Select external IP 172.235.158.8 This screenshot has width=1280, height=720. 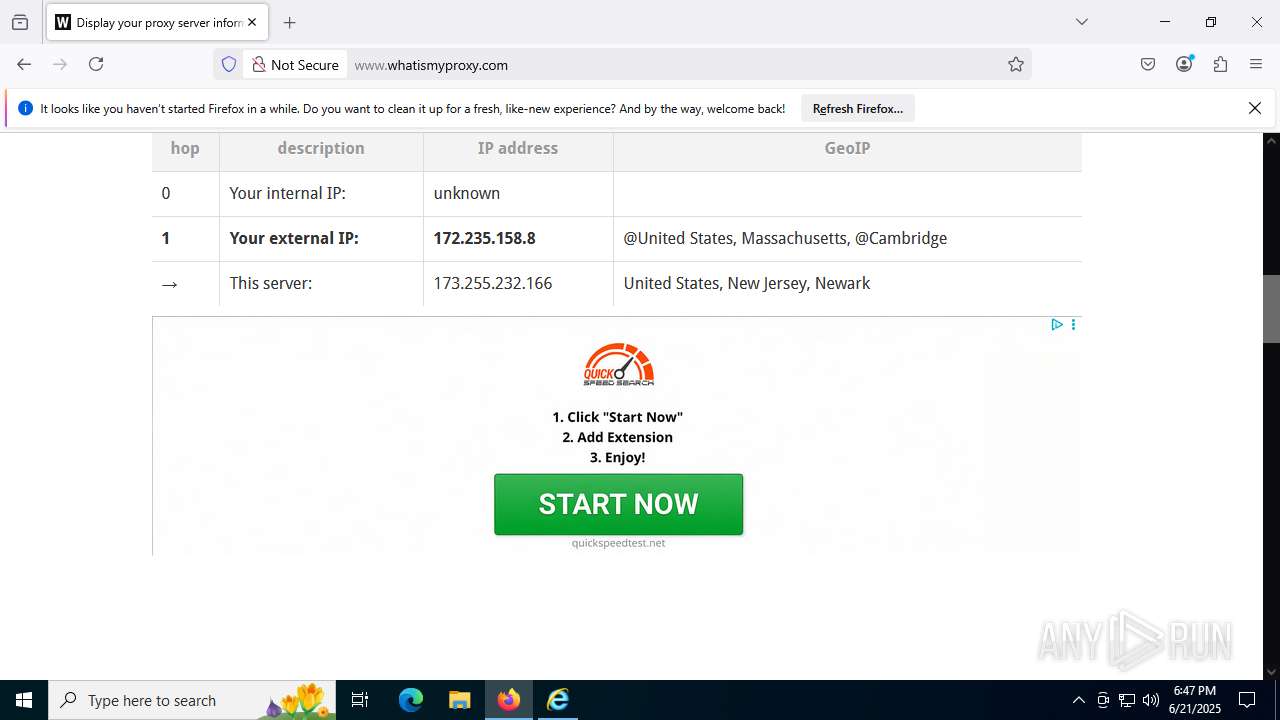[484, 238]
